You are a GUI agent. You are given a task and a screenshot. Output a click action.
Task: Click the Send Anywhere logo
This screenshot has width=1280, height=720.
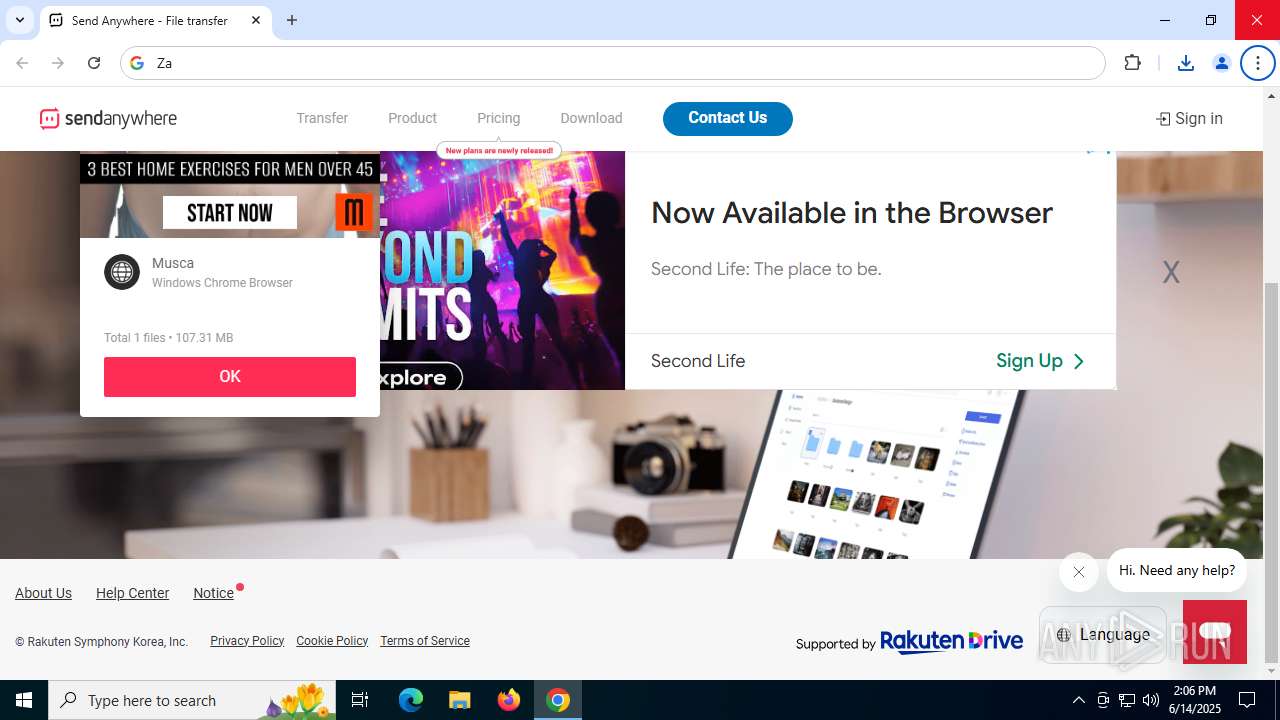click(x=108, y=119)
